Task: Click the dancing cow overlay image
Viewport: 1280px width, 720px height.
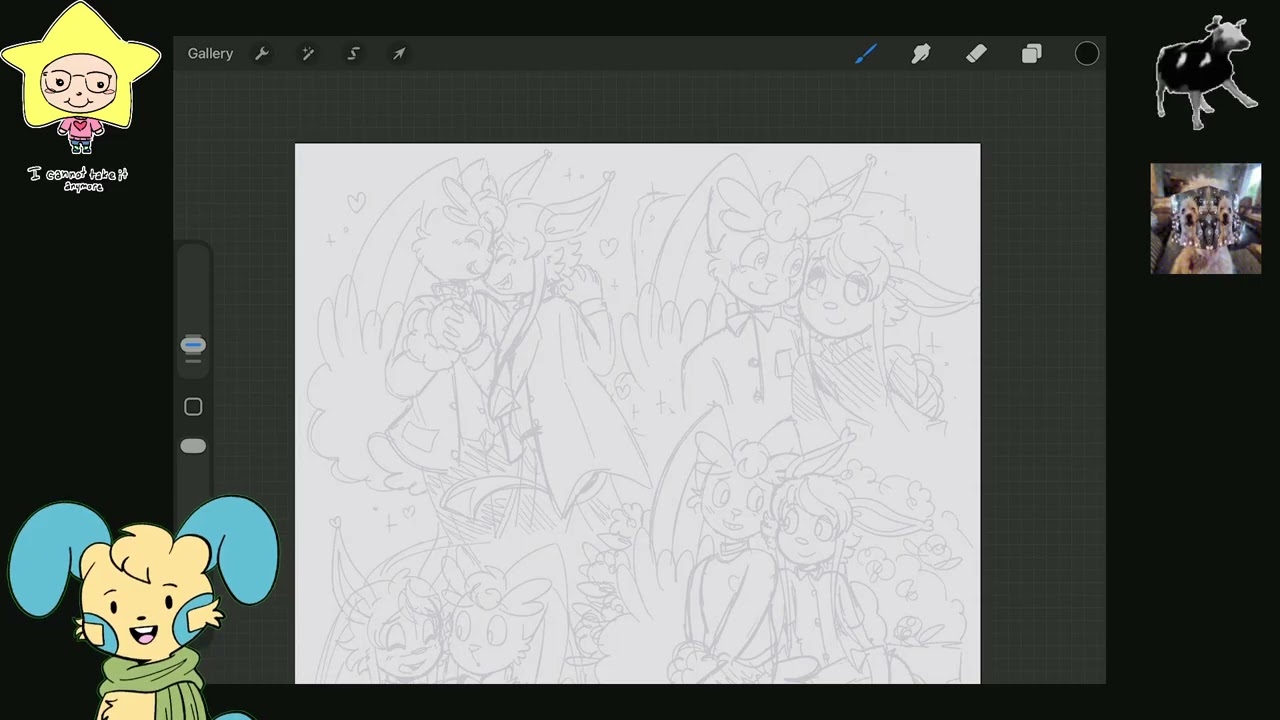Action: pyautogui.click(x=1206, y=72)
